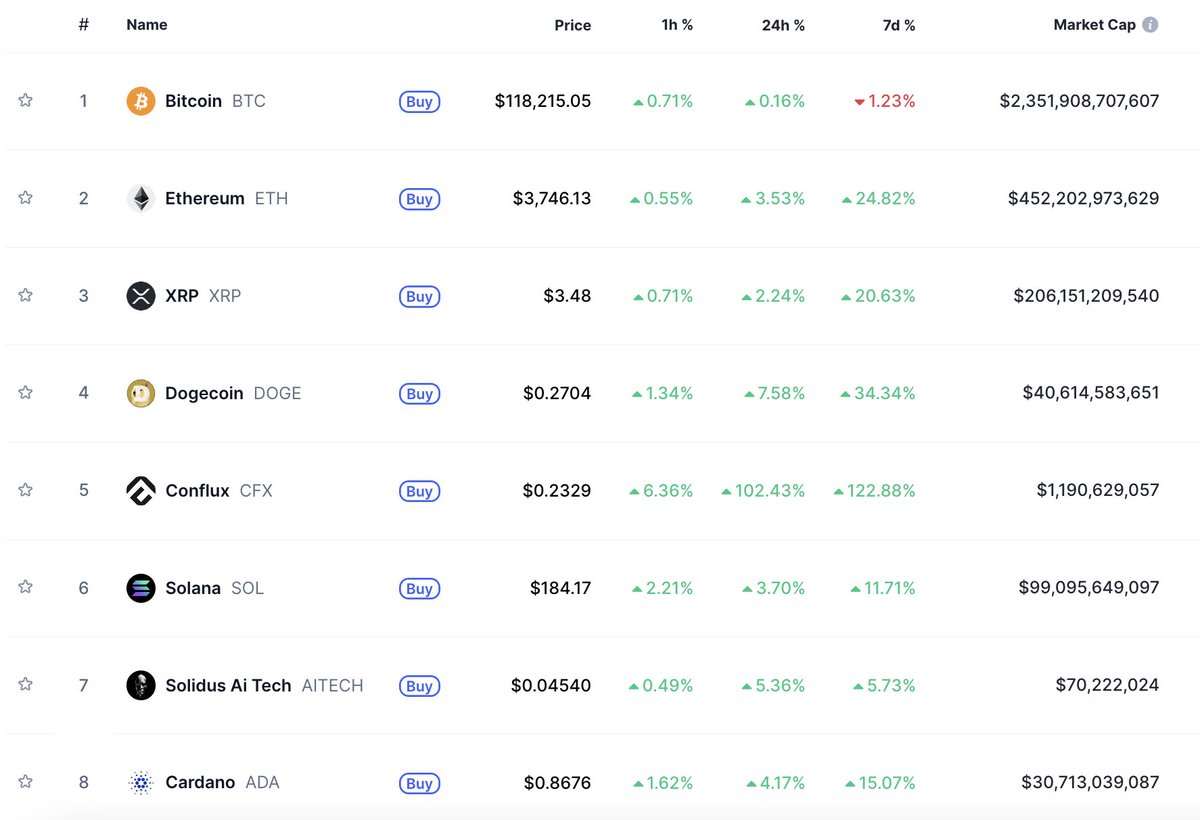Toggle the Dogecoin watchlist star
Screen dimensions: 1200x820
pos(26,393)
